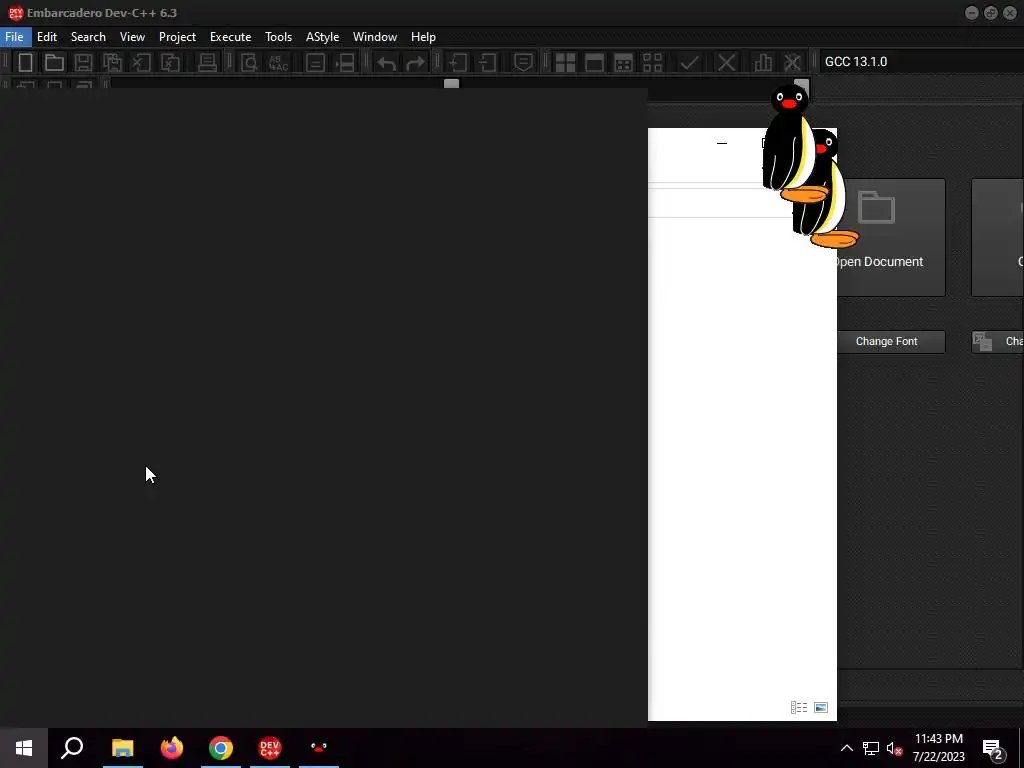This screenshot has width=1024, height=768.
Task: Click the Stop Execution X toolbar icon
Action: (726, 63)
